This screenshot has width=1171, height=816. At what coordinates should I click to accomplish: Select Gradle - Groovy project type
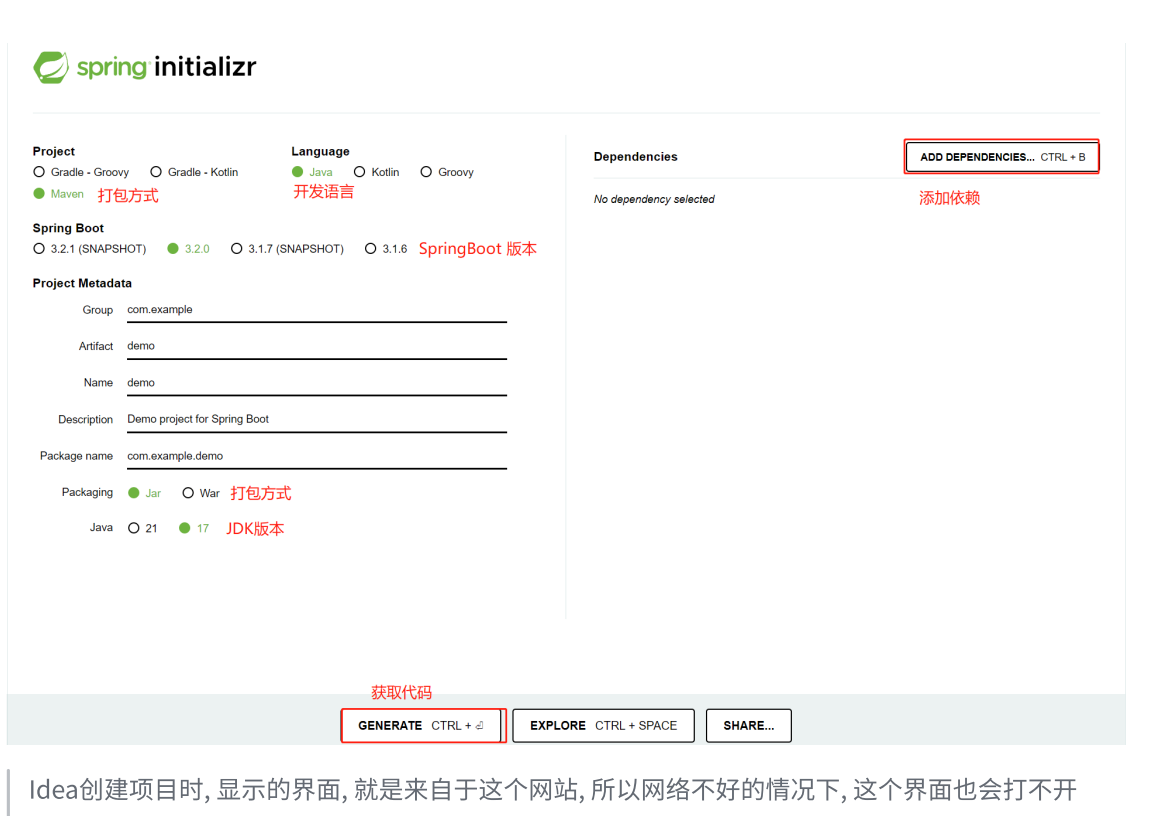point(81,172)
